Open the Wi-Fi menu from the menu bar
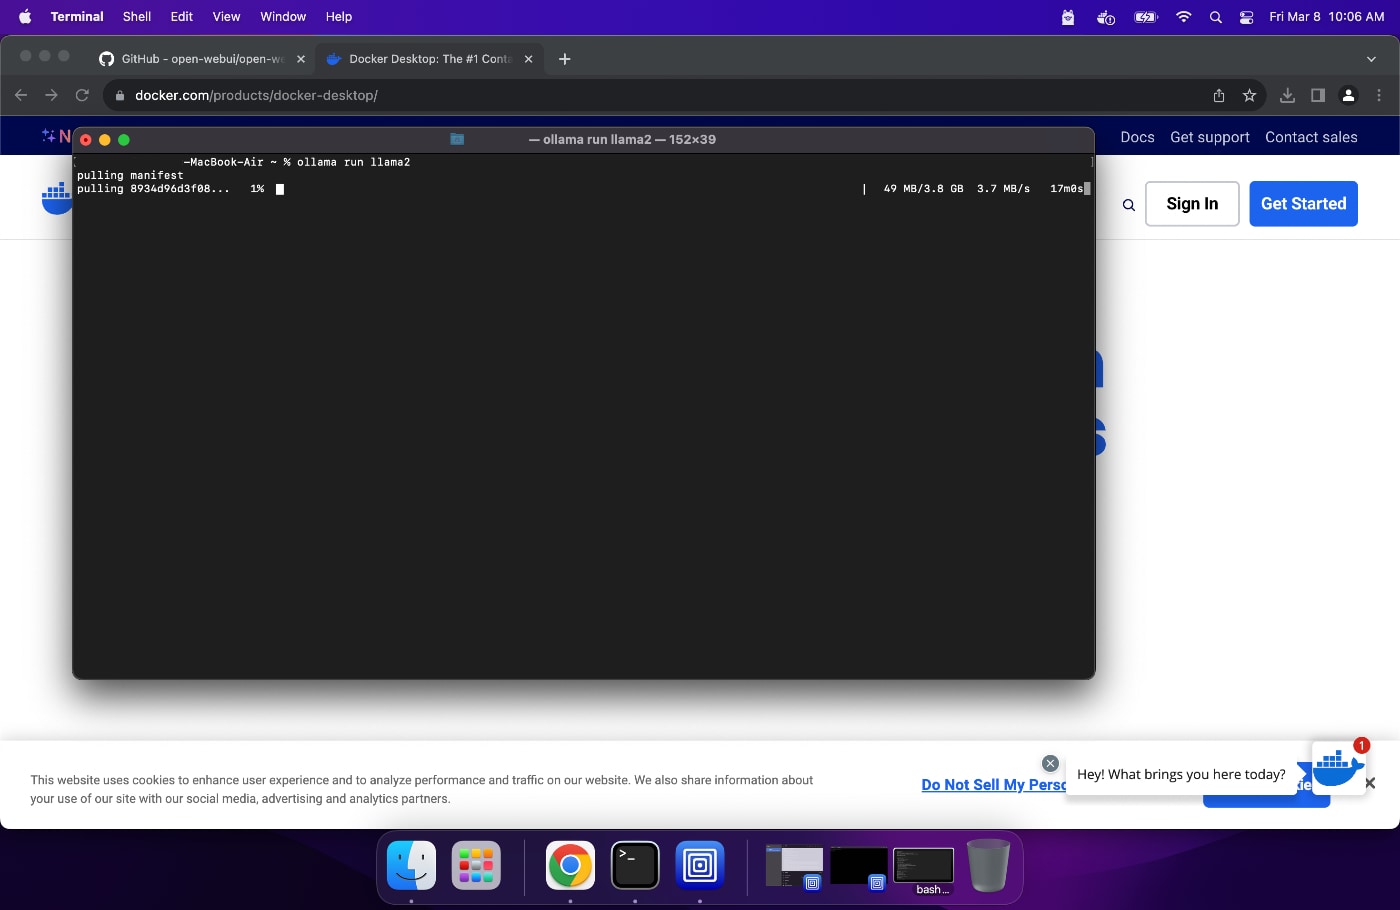The image size is (1400, 910). 1183,16
